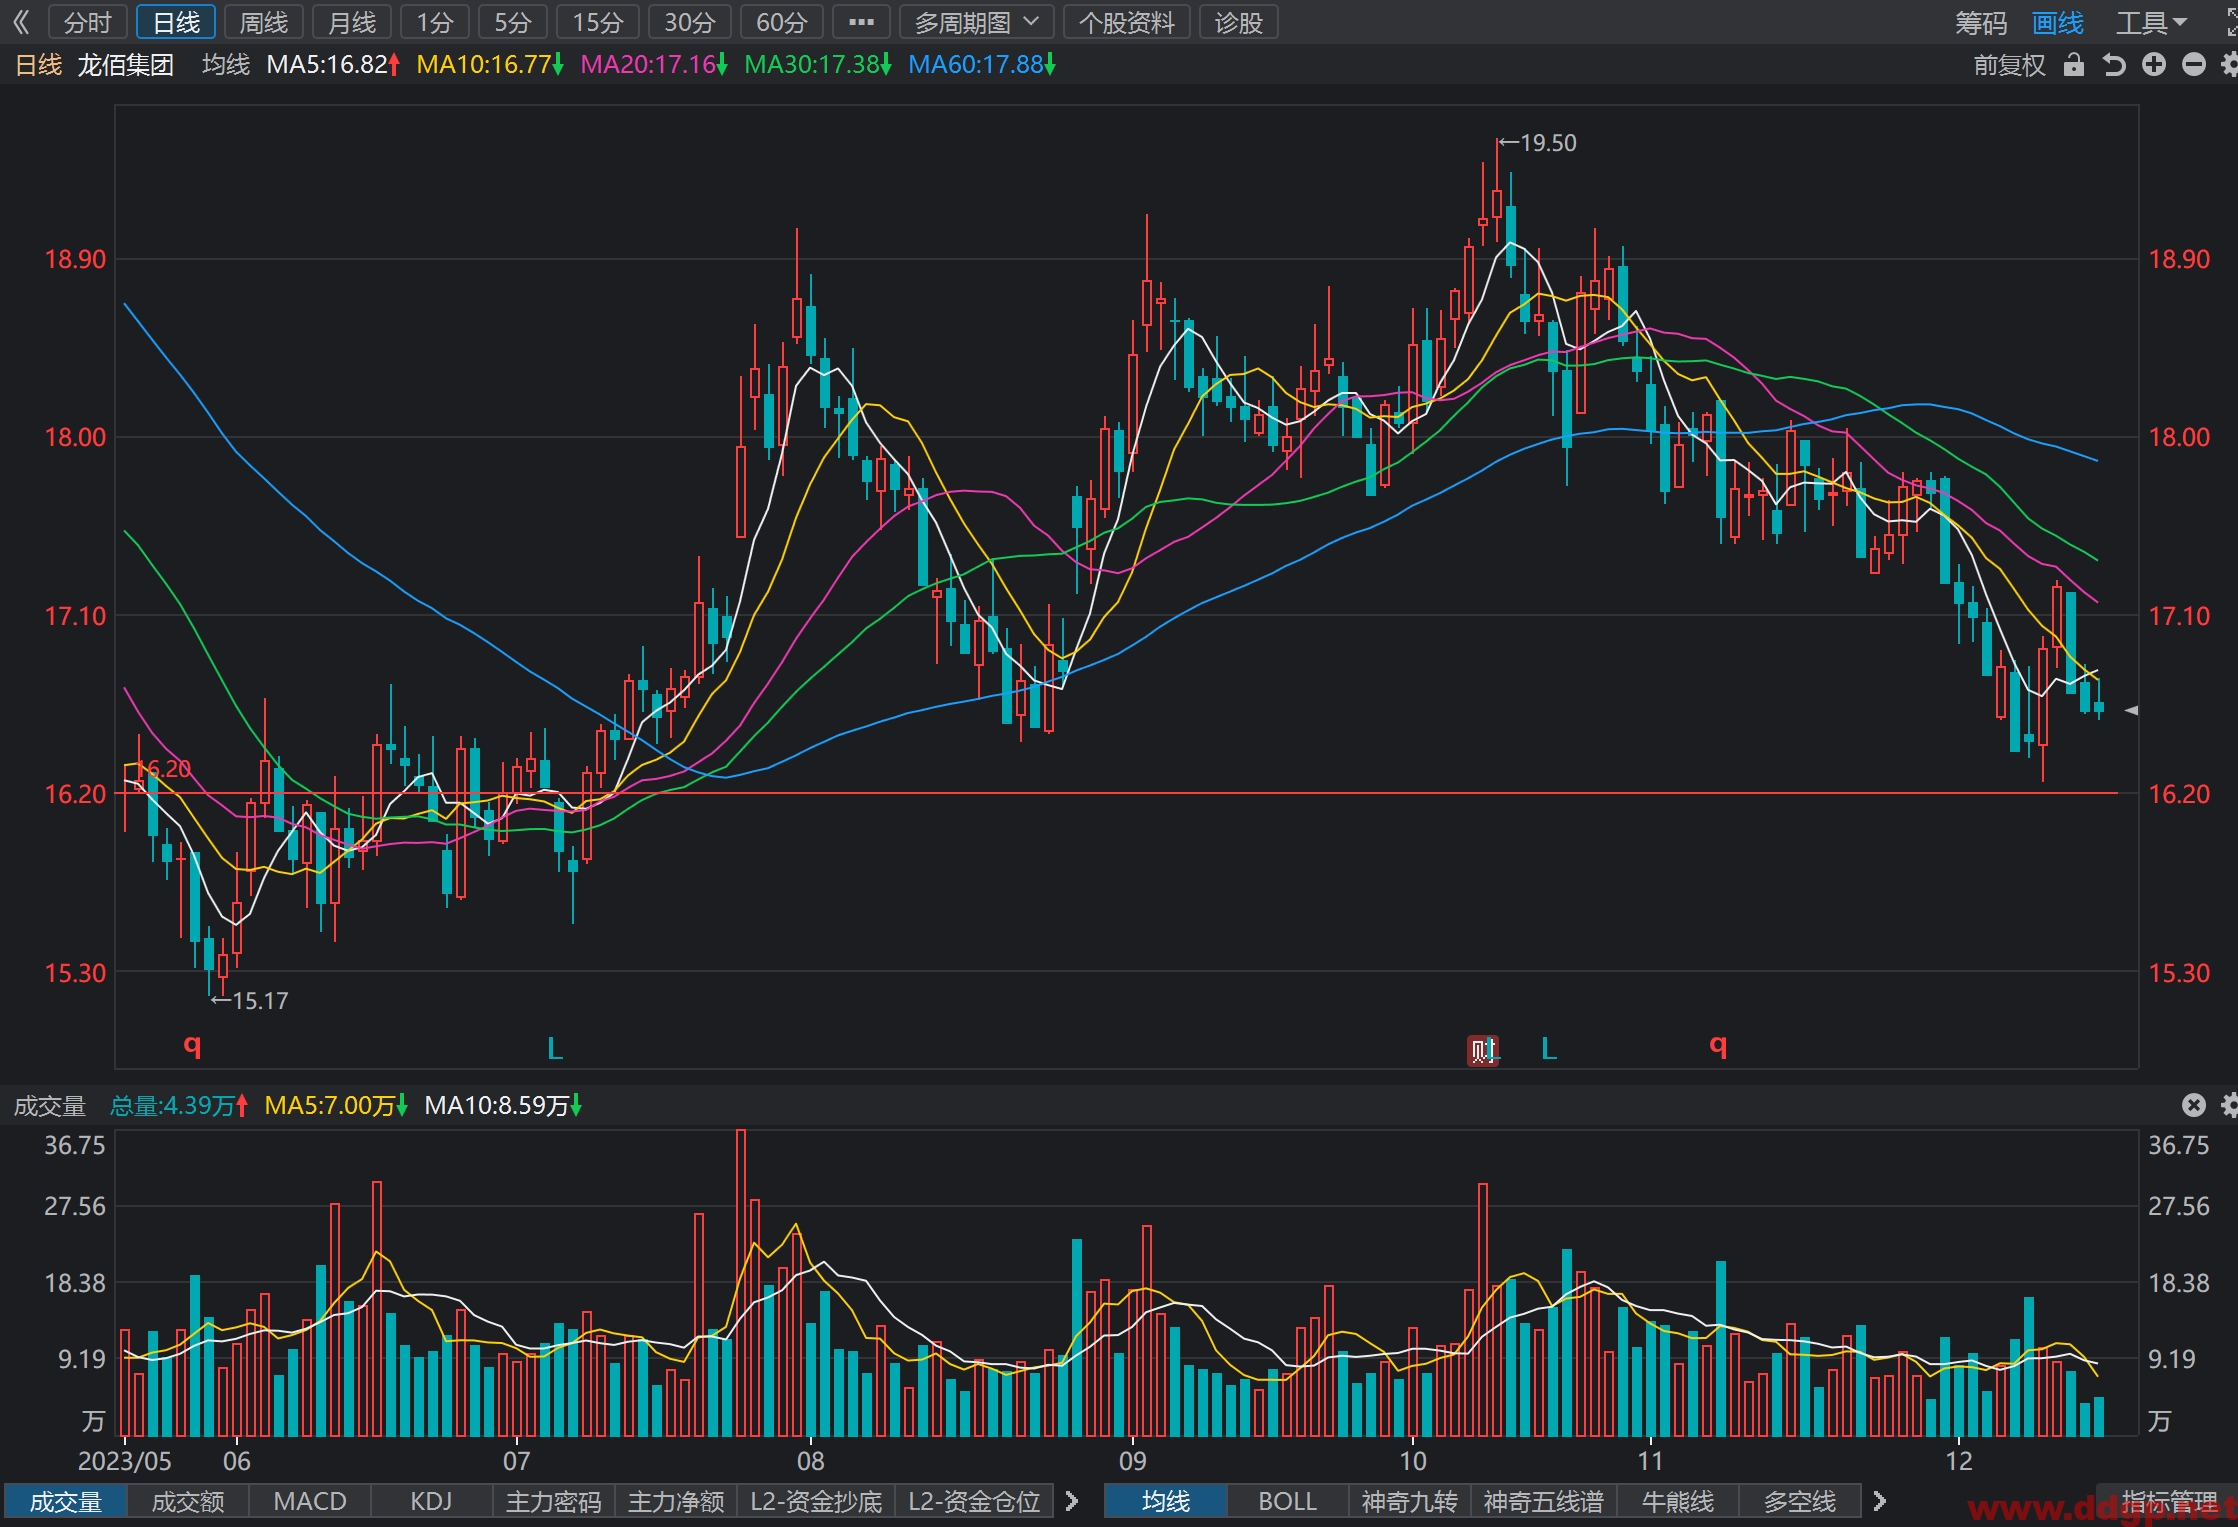
Task: Click the volume MA10:8.59万 label
Action: point(503,1105)
